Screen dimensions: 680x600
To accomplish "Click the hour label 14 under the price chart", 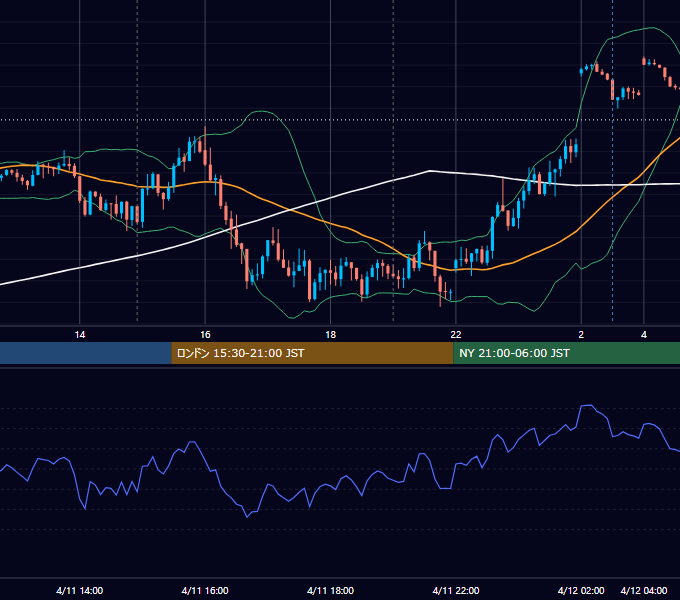I will 80,335.
